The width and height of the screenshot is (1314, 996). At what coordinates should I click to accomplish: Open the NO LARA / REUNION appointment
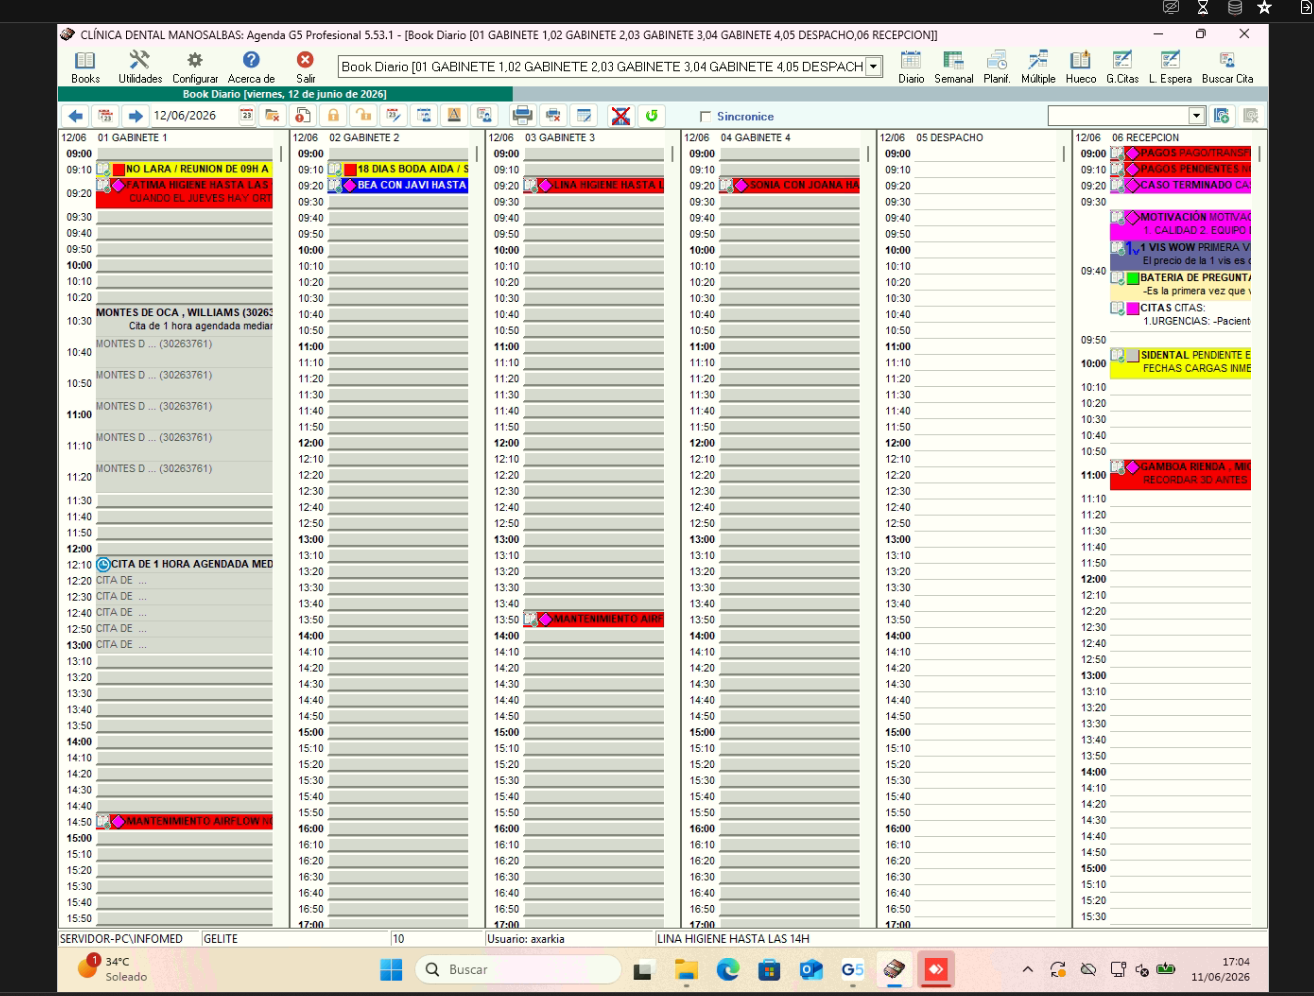[184, 169]
